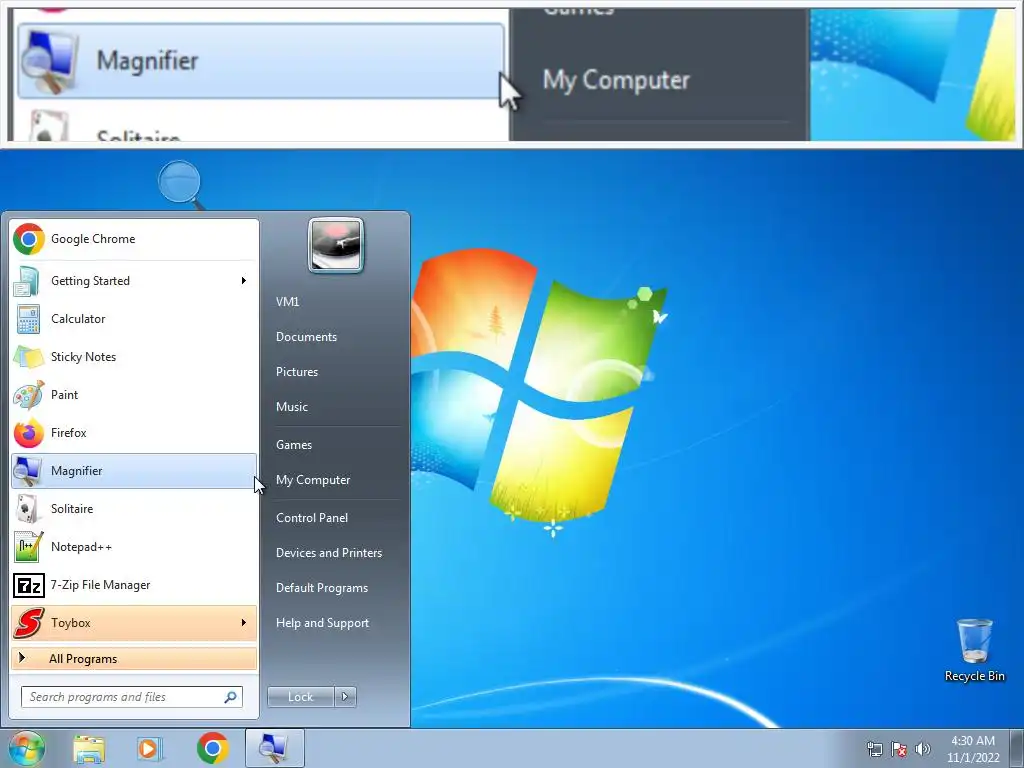Open Help and Support
The image size is (1024, 768).
coord(323,623)
